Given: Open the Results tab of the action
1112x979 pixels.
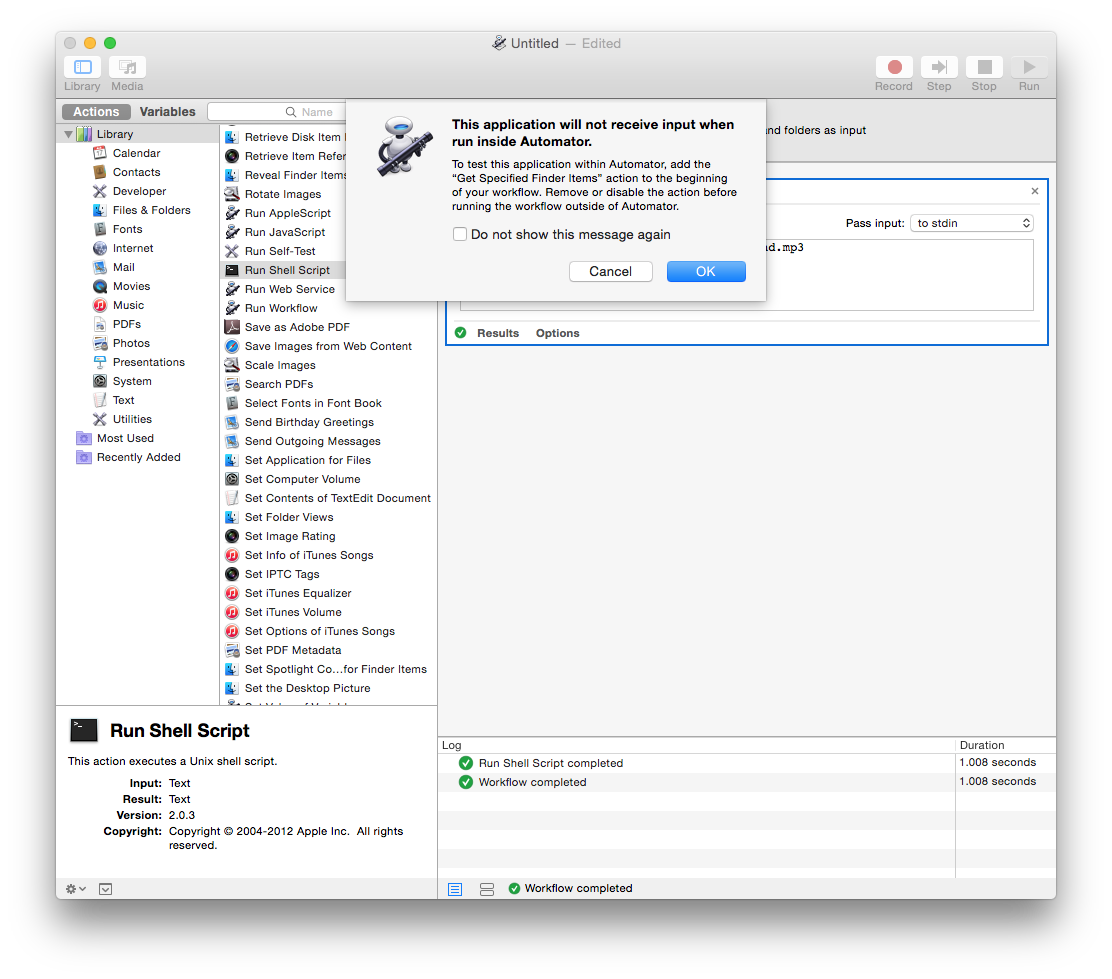Looking at the screenshot, I should tap(498, 333).
